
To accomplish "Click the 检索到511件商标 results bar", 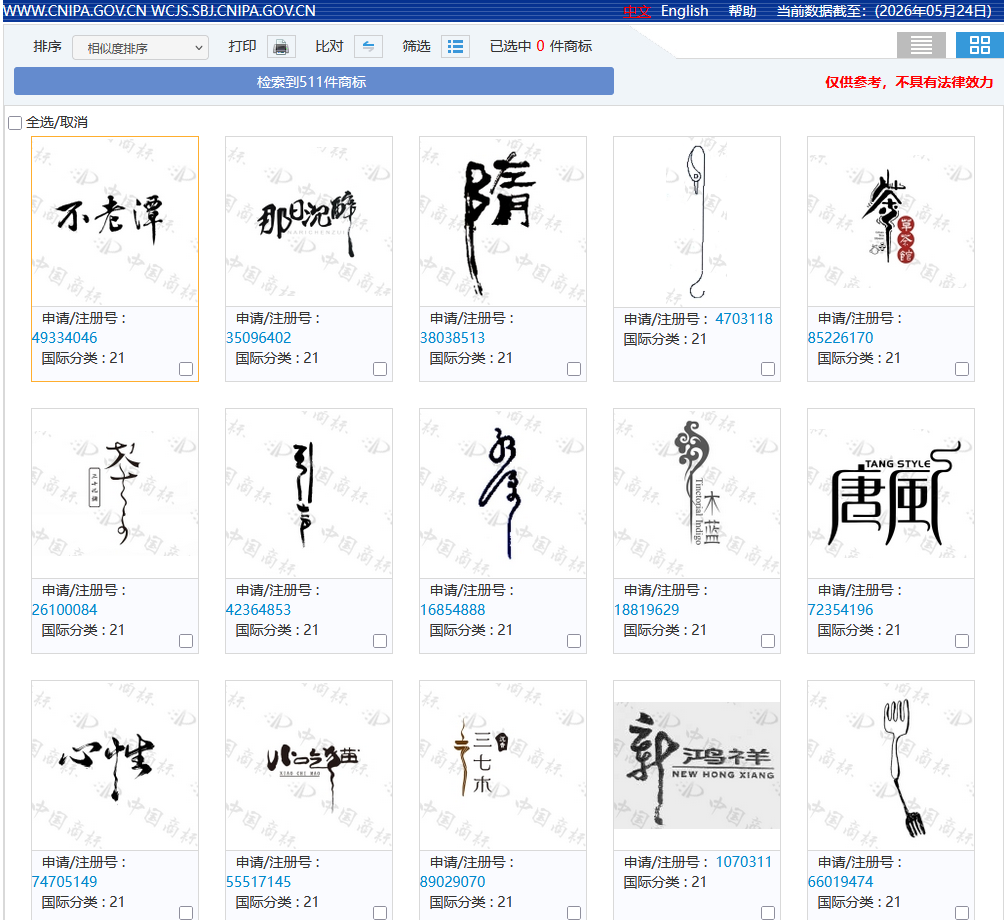I will (x=314, y=81).
